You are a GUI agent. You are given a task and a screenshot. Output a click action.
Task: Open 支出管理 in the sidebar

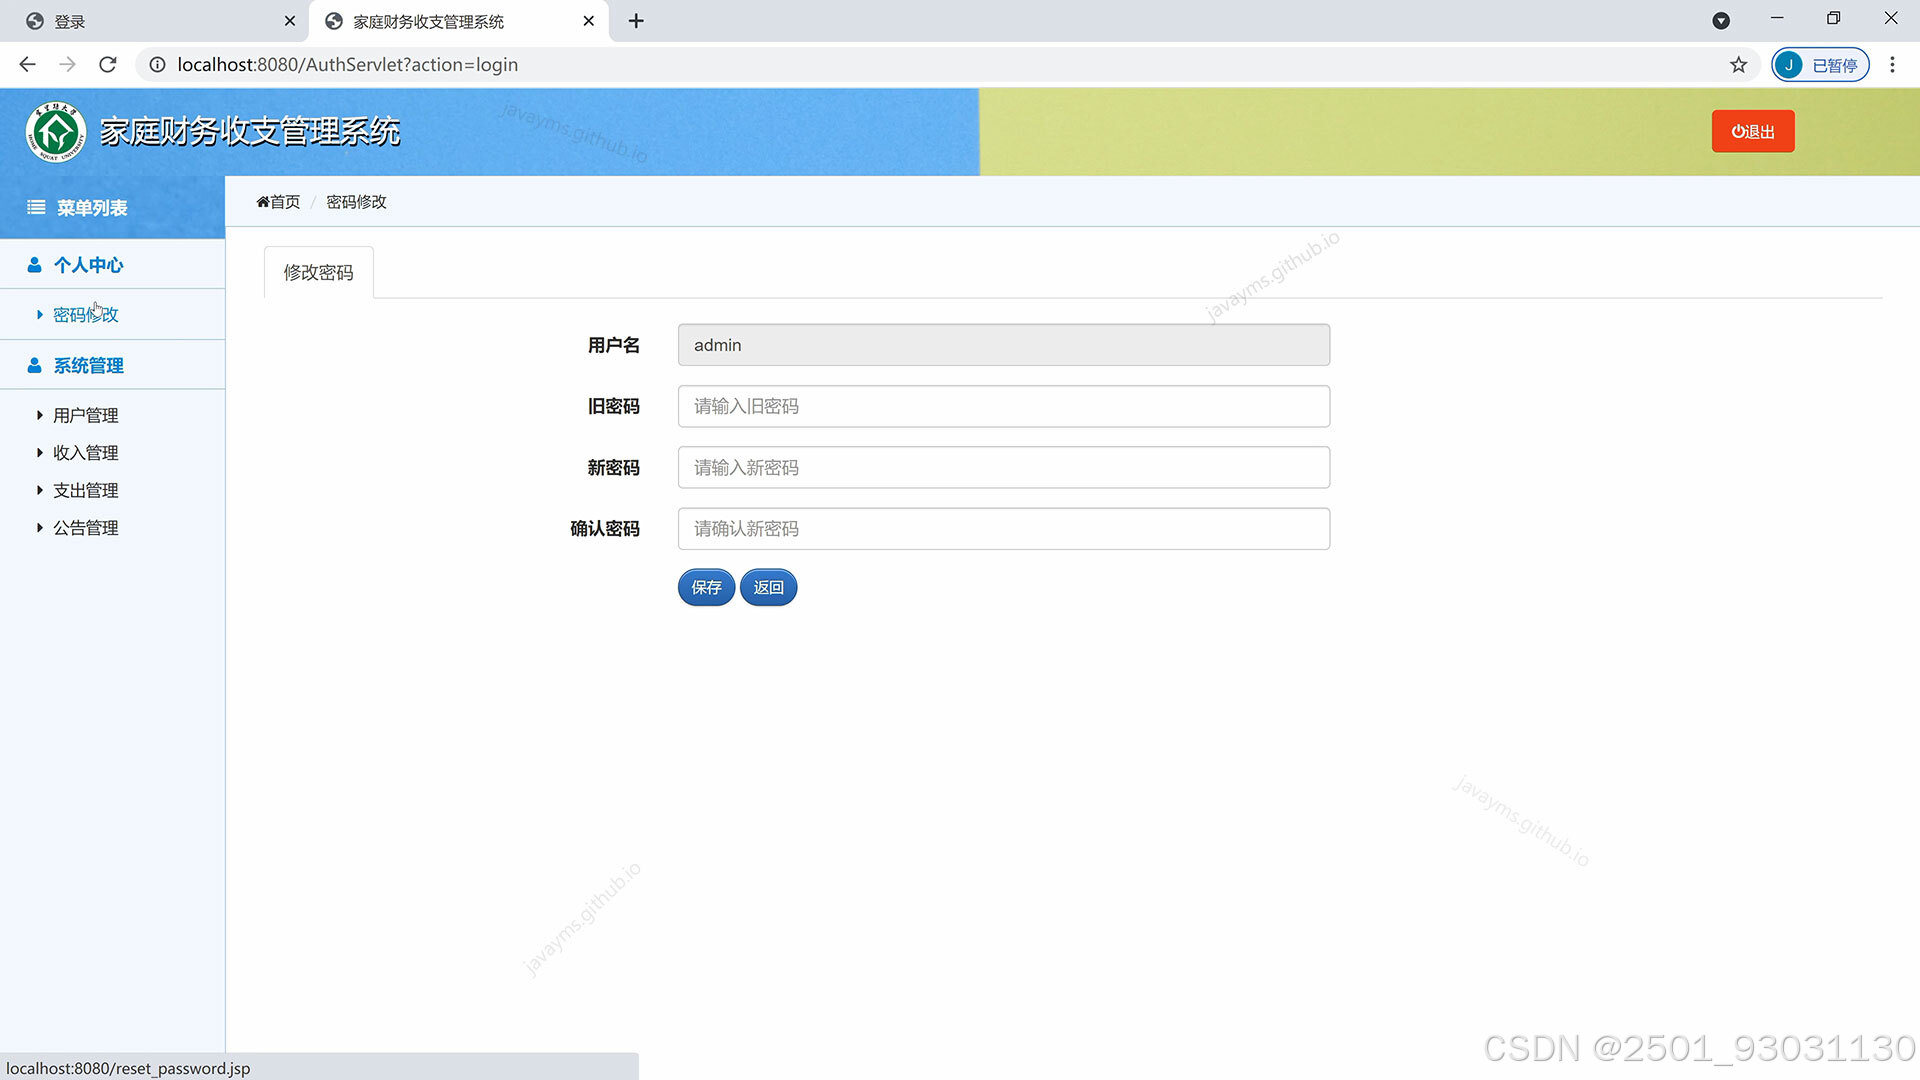(85, 490)
